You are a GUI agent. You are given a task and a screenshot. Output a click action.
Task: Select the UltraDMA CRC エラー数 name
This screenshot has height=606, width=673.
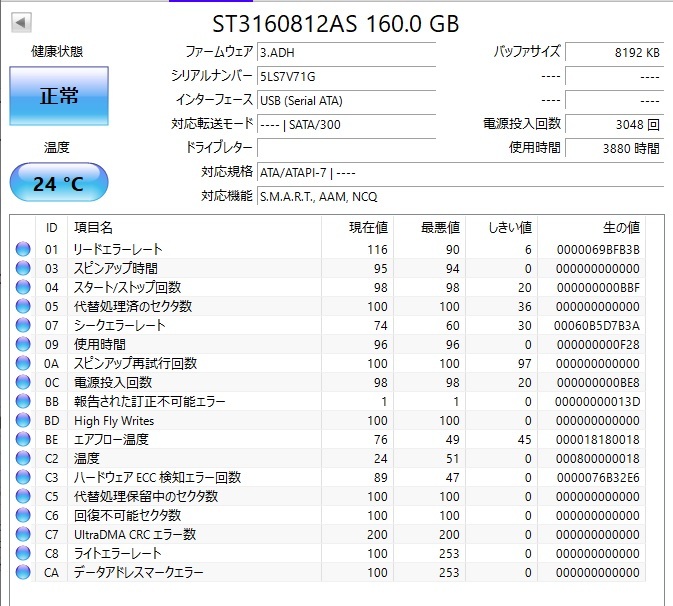point(135,534)
